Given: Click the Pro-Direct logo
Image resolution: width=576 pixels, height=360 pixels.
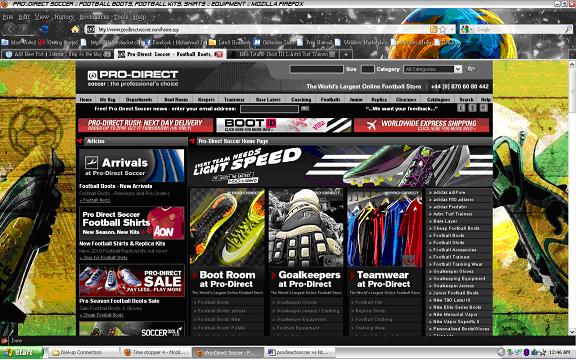Looking at the screenshot, I should (x=133, y=78).
